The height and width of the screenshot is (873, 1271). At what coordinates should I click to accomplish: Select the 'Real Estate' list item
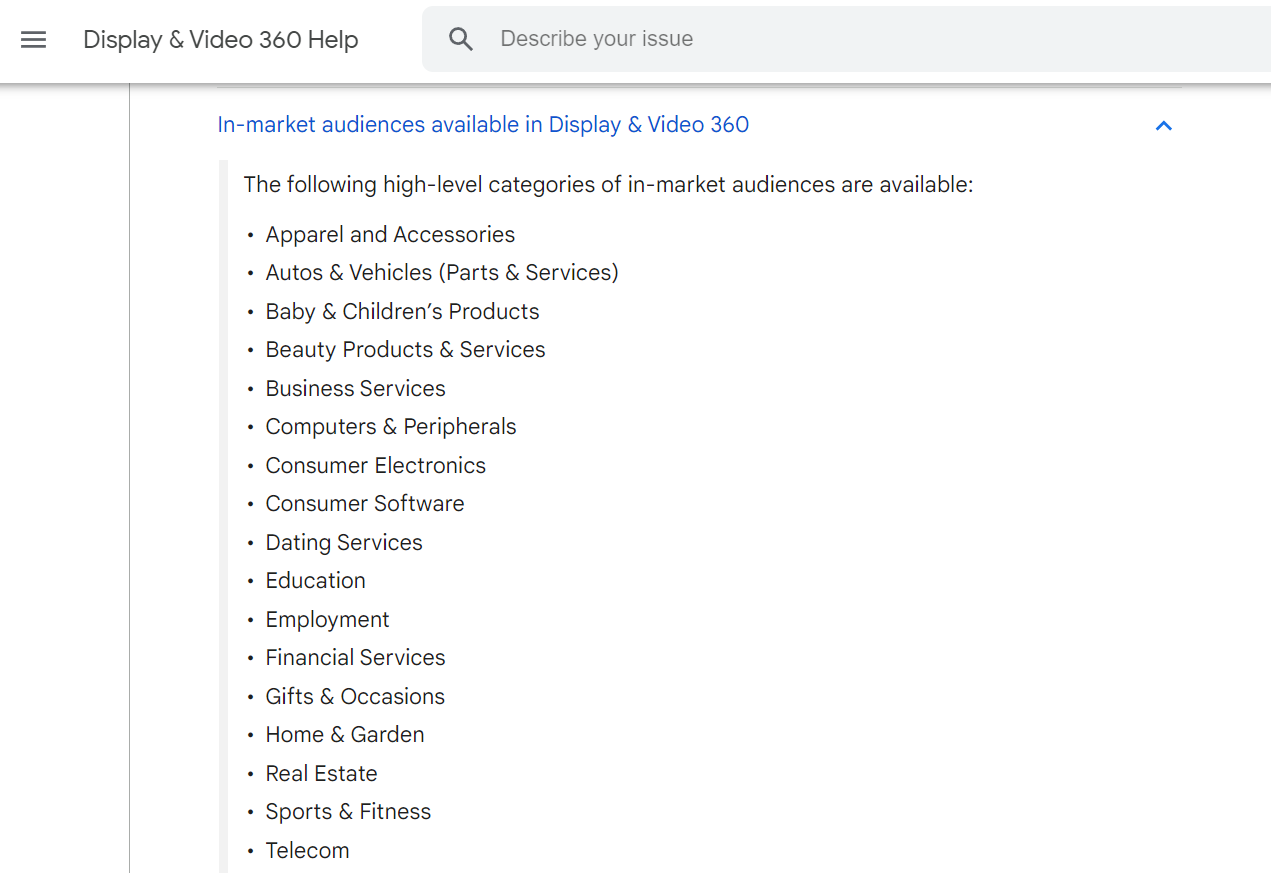coord(321,774)
